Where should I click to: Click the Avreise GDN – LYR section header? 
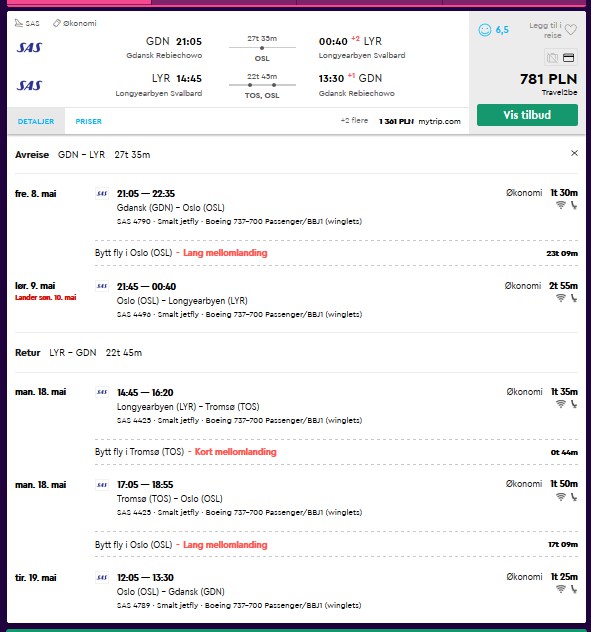(83, 155)
